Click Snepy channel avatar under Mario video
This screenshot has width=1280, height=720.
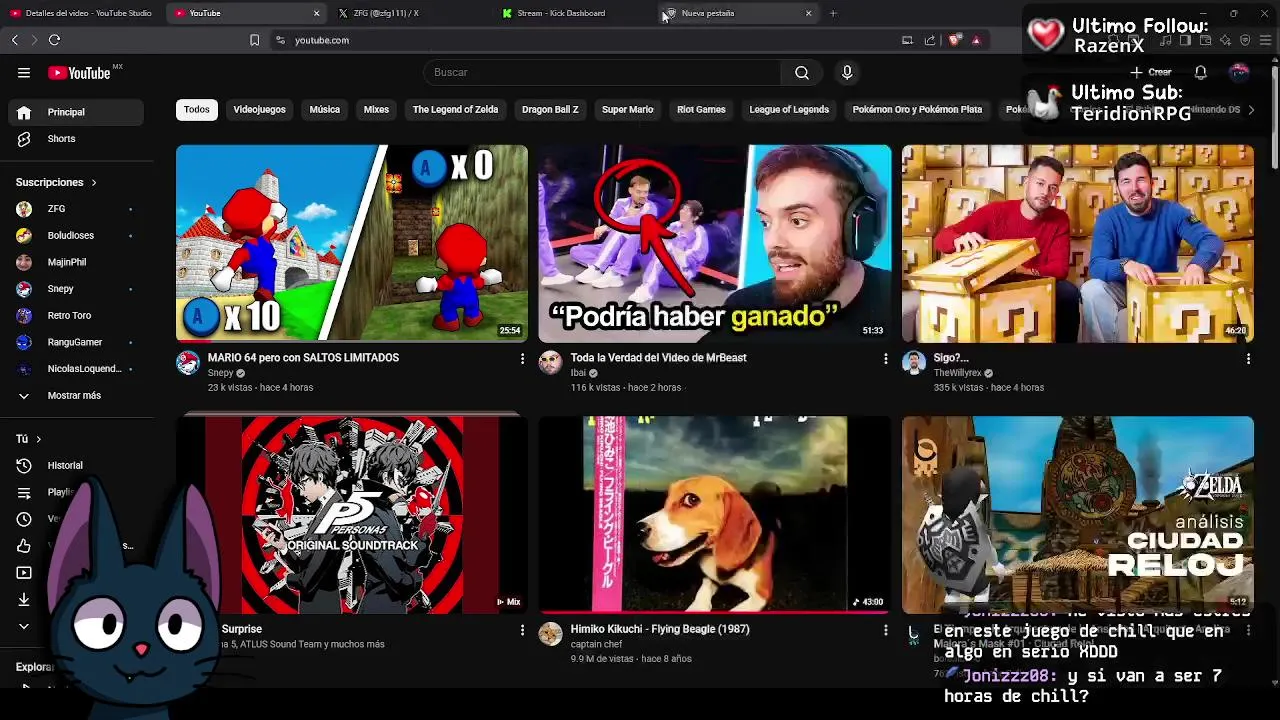tap(188, 363)
